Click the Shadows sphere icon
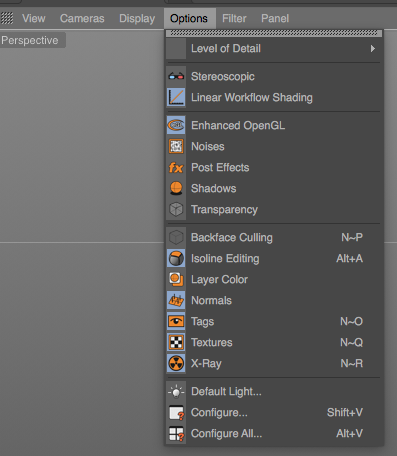The width and height of the screenshot is (397, 456). coord(176,188)
